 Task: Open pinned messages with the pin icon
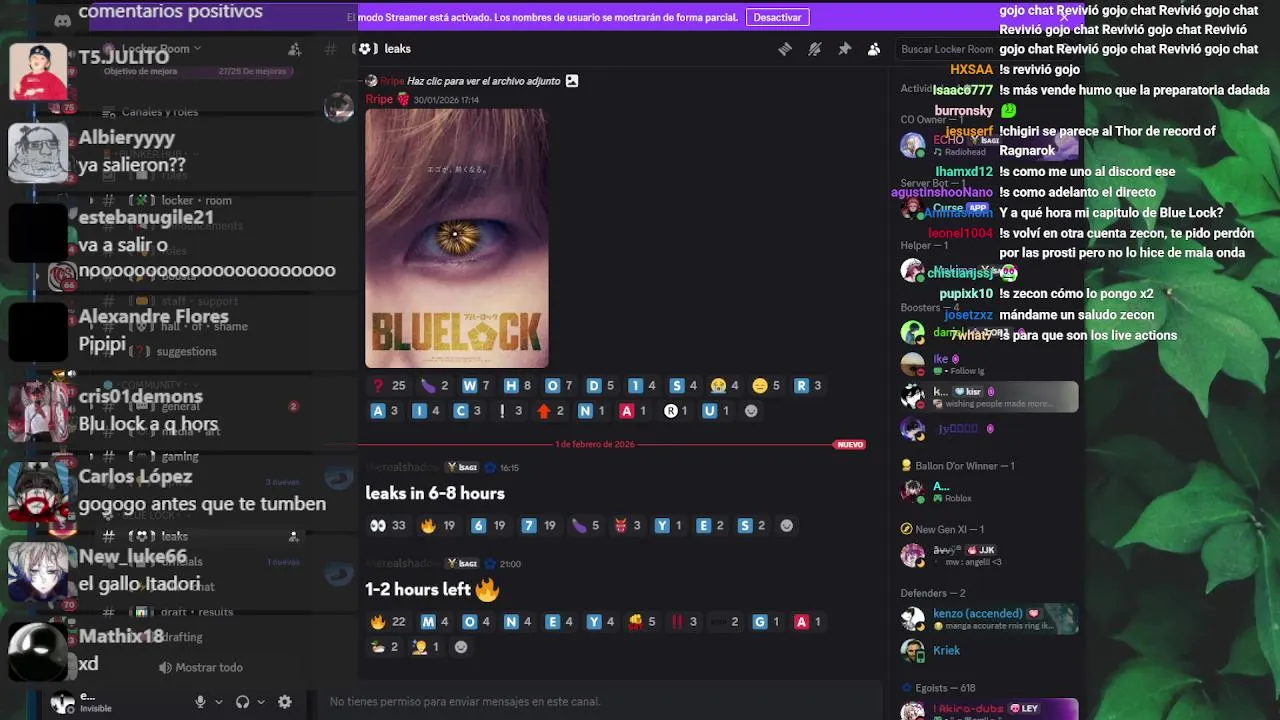tap(845, 49)
